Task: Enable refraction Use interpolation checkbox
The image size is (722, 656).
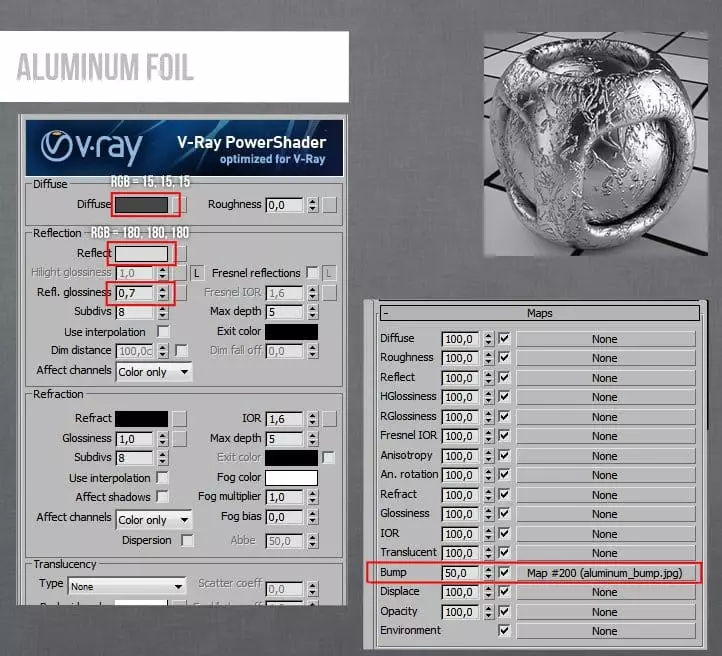Action: [x=162, y=477]
